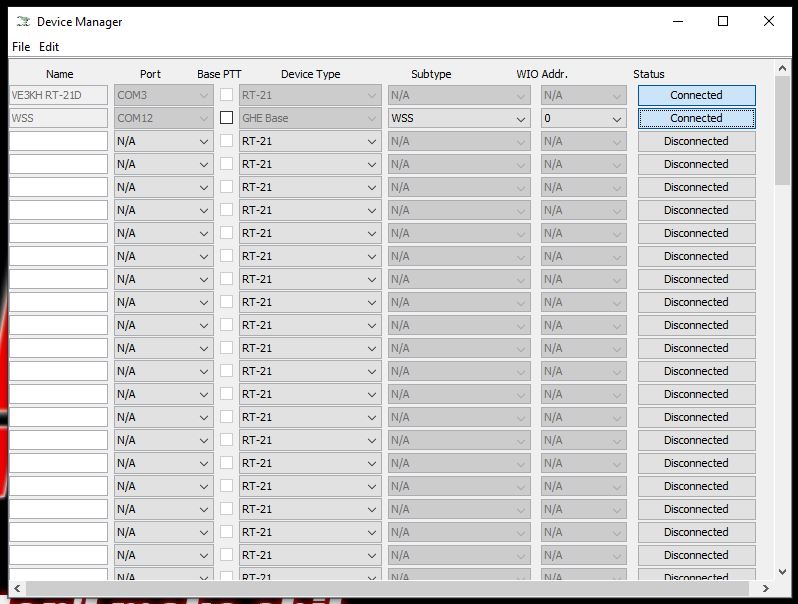Enable Base PTT in first Disconnected row
Viewport: 798px width, 604px height.
(x=227, y=141)
